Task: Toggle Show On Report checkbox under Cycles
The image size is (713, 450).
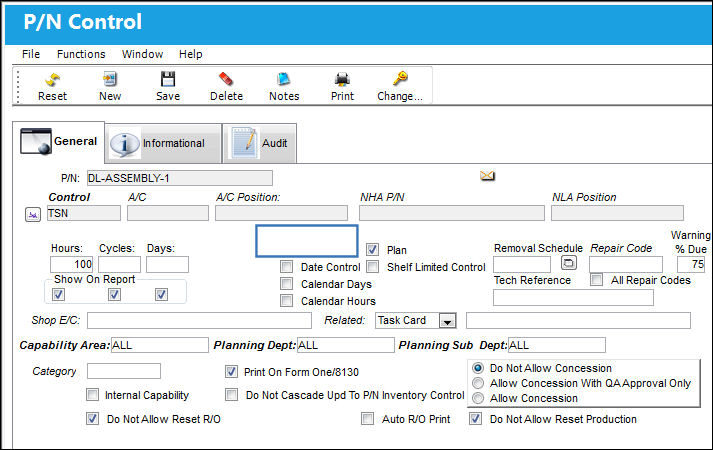Action: tap(114, 295)
